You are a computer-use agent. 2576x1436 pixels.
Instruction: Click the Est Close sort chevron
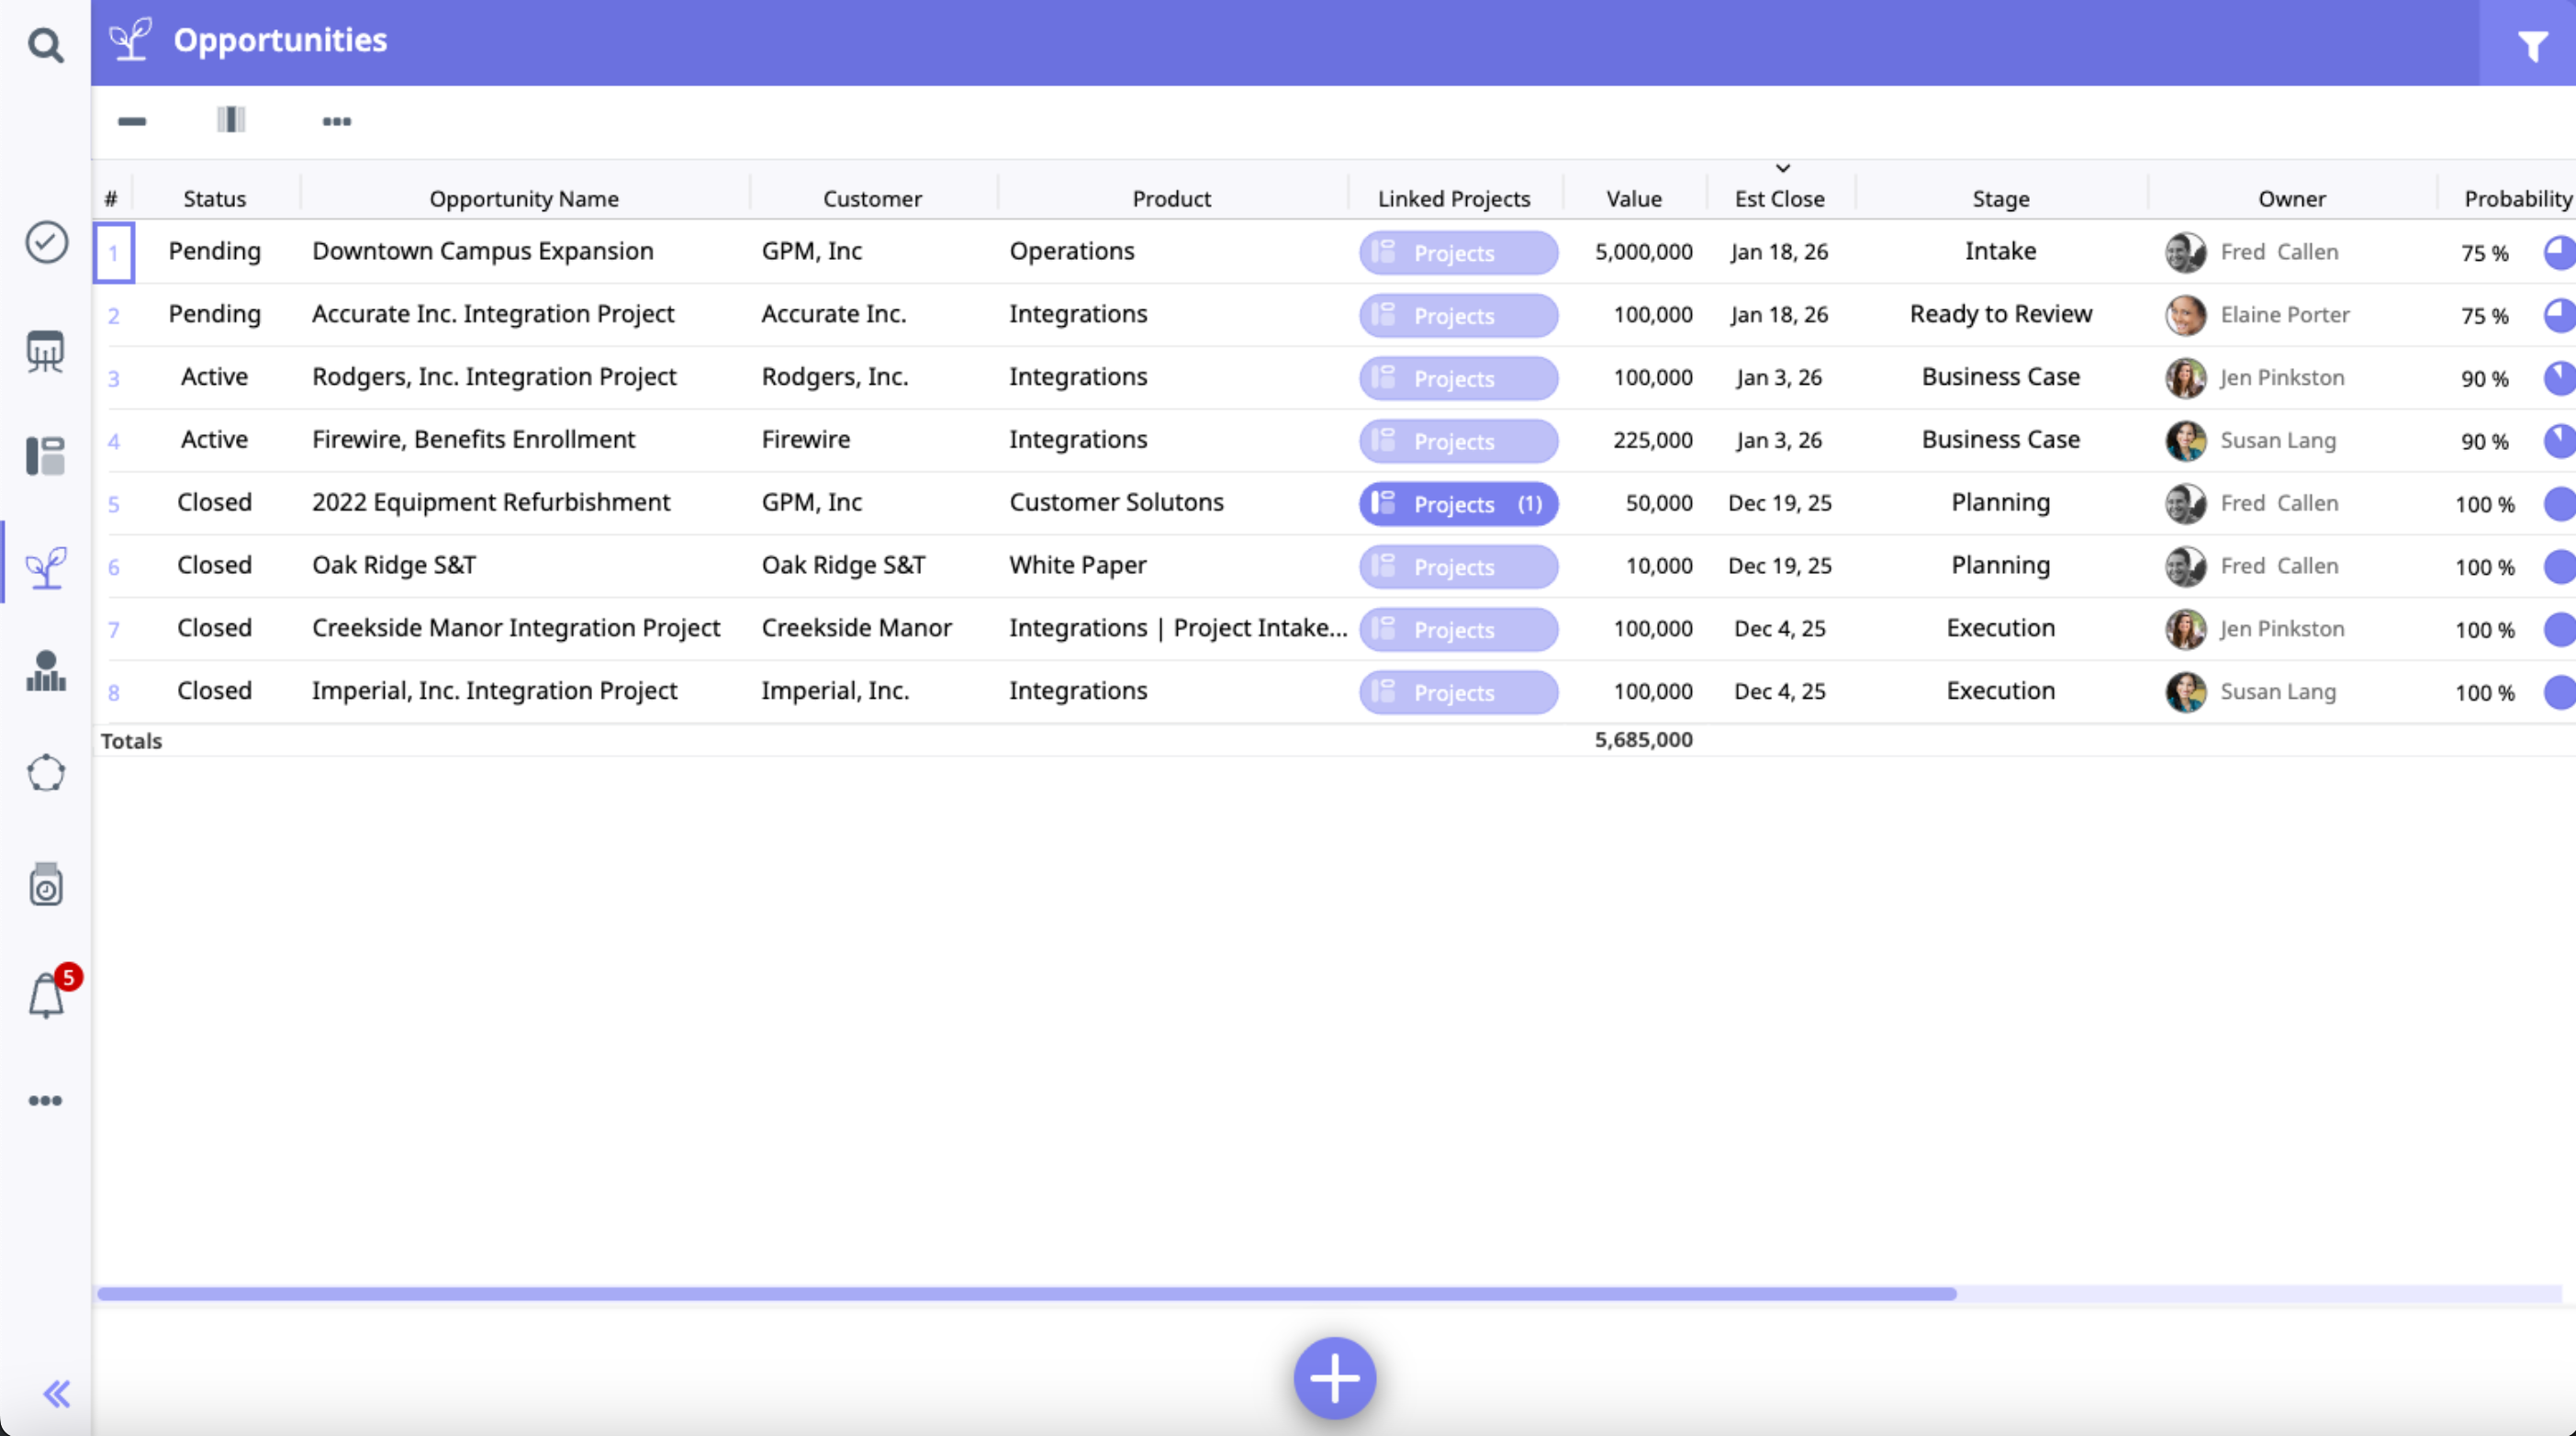(1782, 168)
